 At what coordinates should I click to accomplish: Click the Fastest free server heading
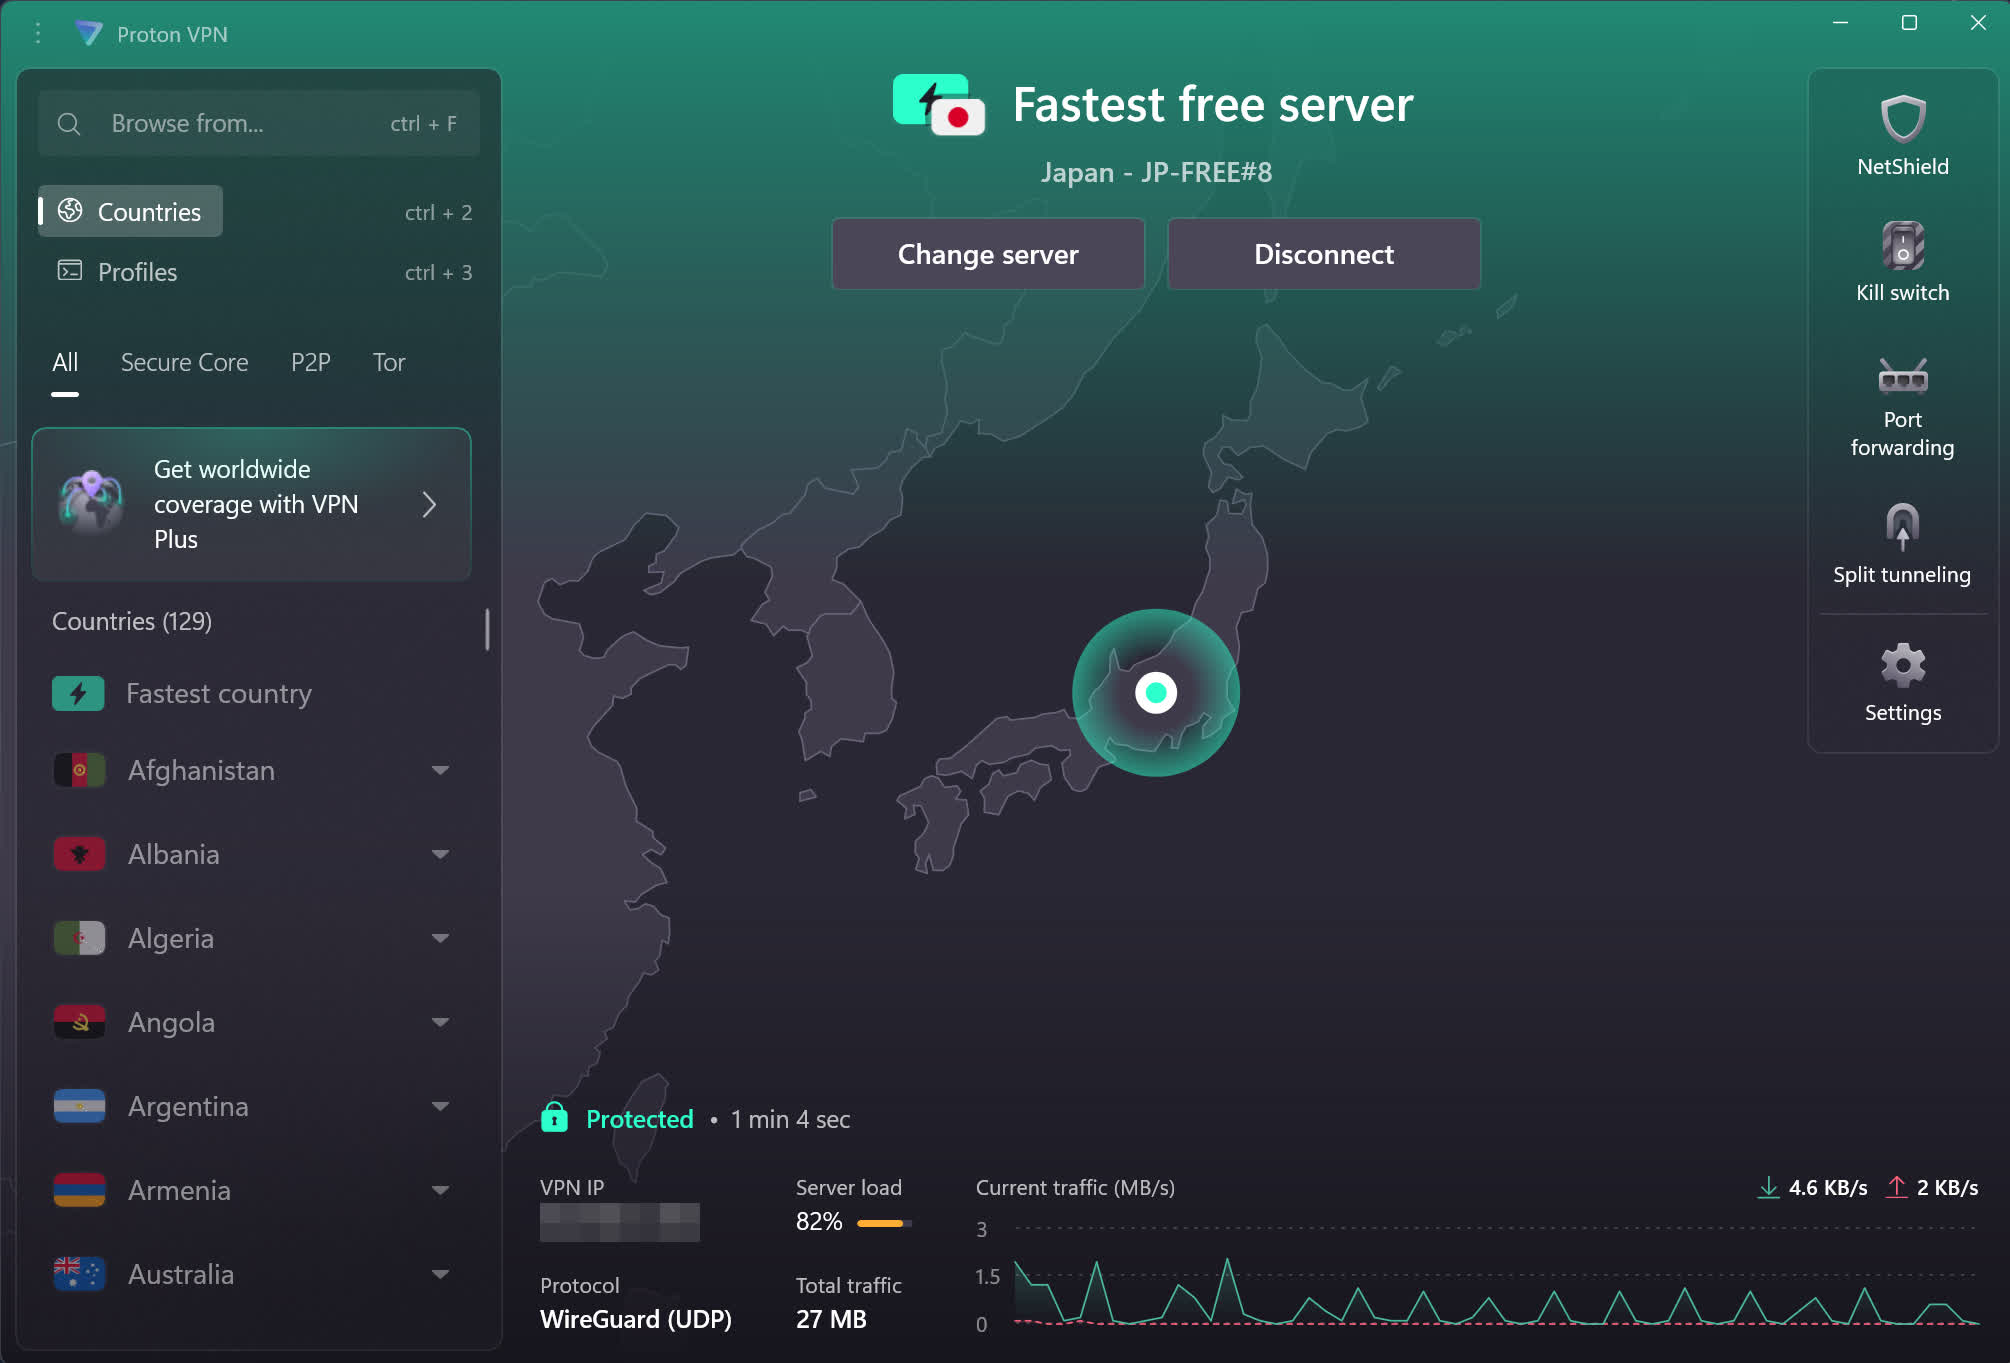1213,104
